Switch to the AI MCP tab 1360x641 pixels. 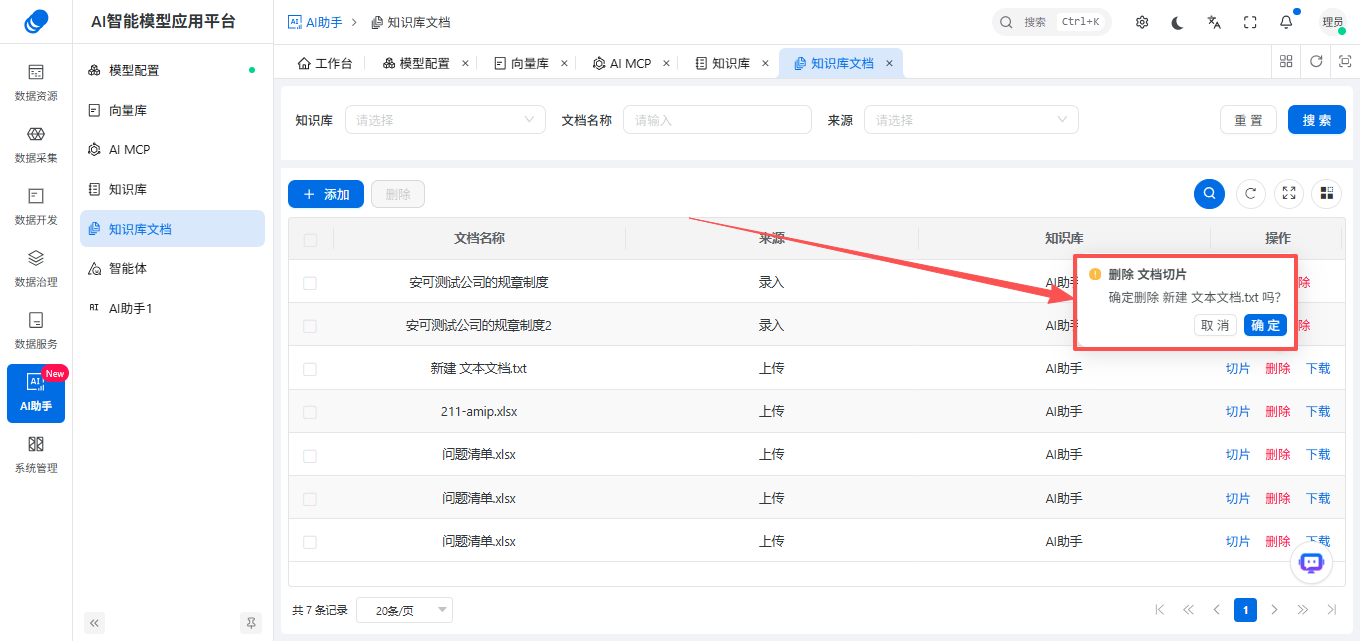(622, 63)
